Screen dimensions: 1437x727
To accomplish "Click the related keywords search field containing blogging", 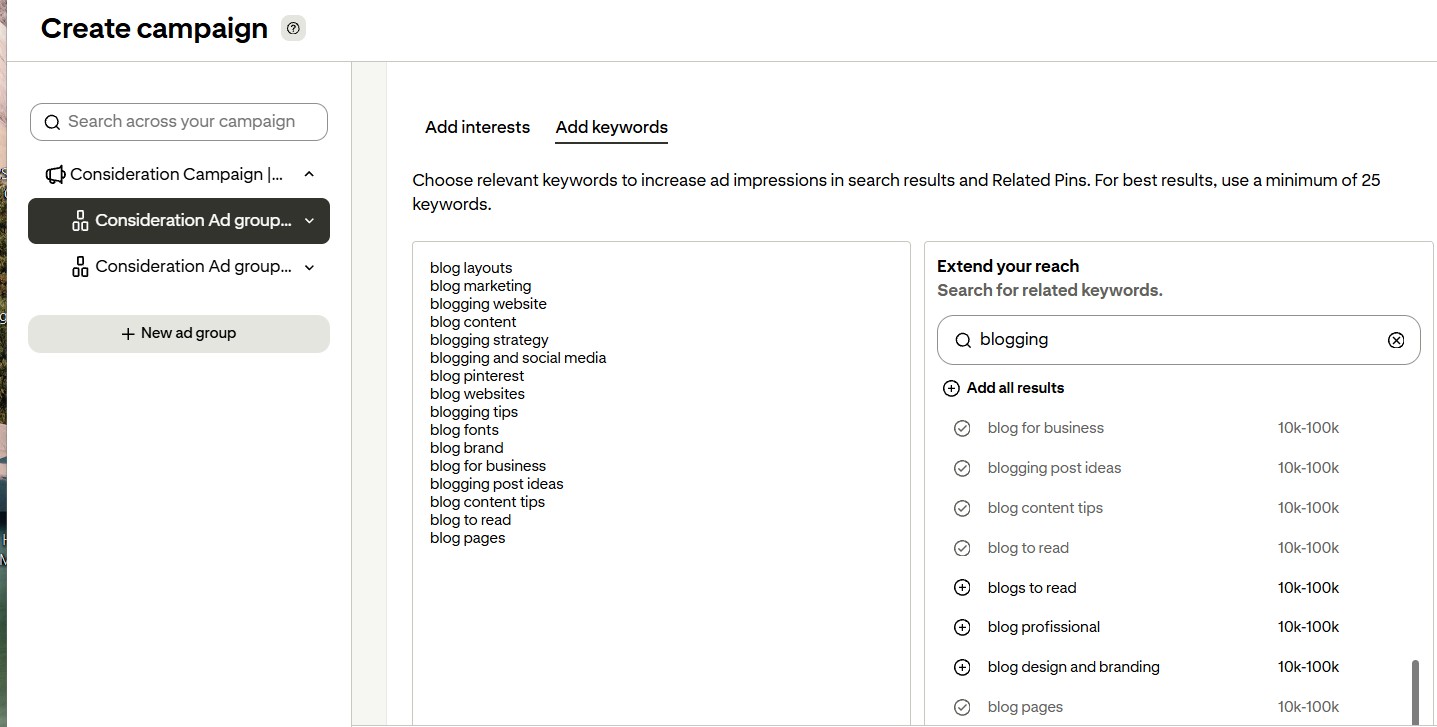I will pos(1178,340).
